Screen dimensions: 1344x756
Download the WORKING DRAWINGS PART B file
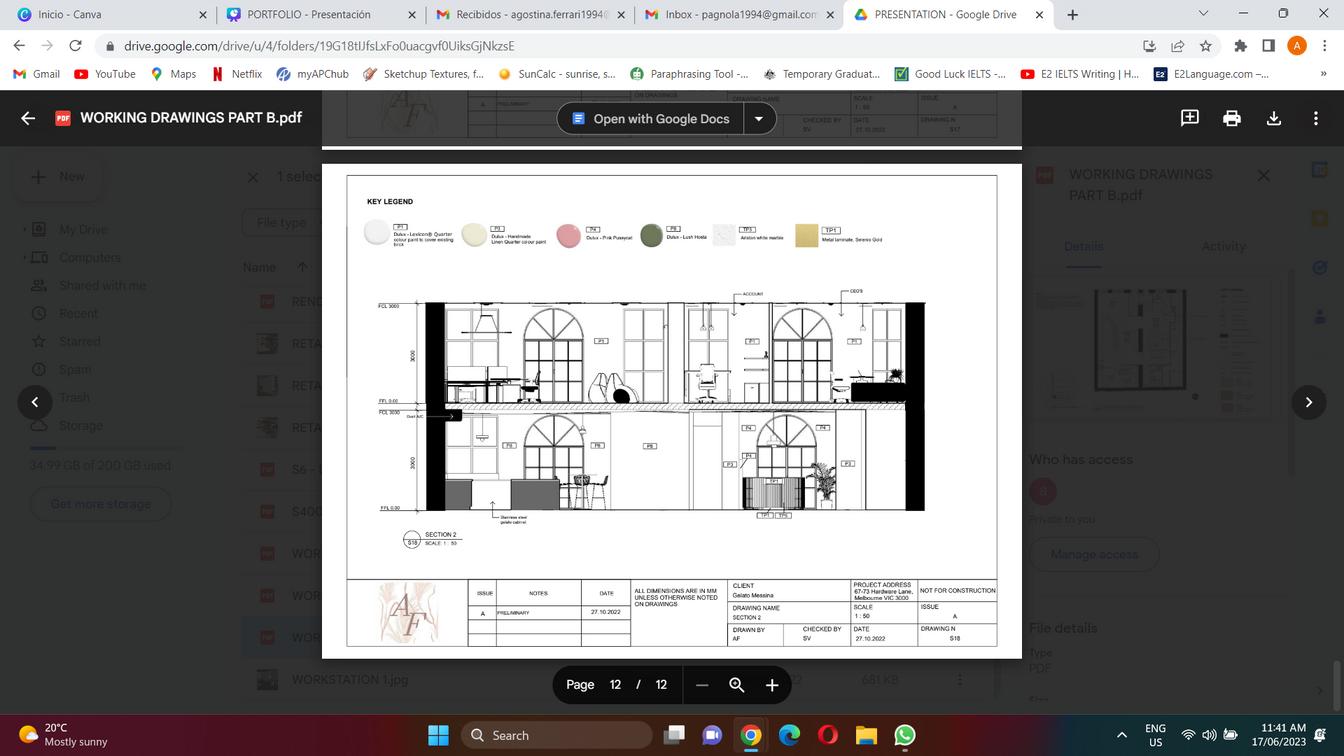click(x=1274, y=118)
